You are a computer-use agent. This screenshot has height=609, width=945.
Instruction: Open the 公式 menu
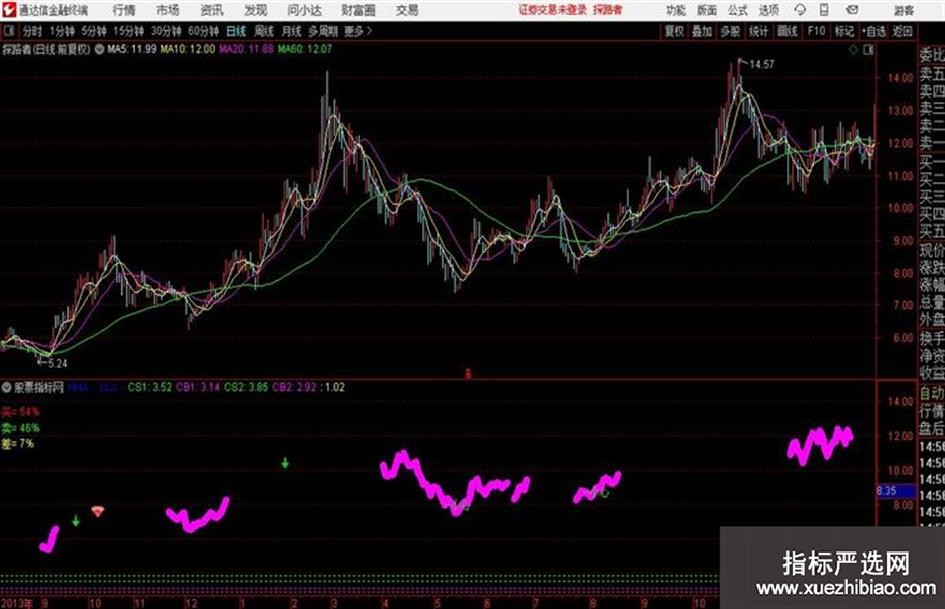tap(738, 10)
